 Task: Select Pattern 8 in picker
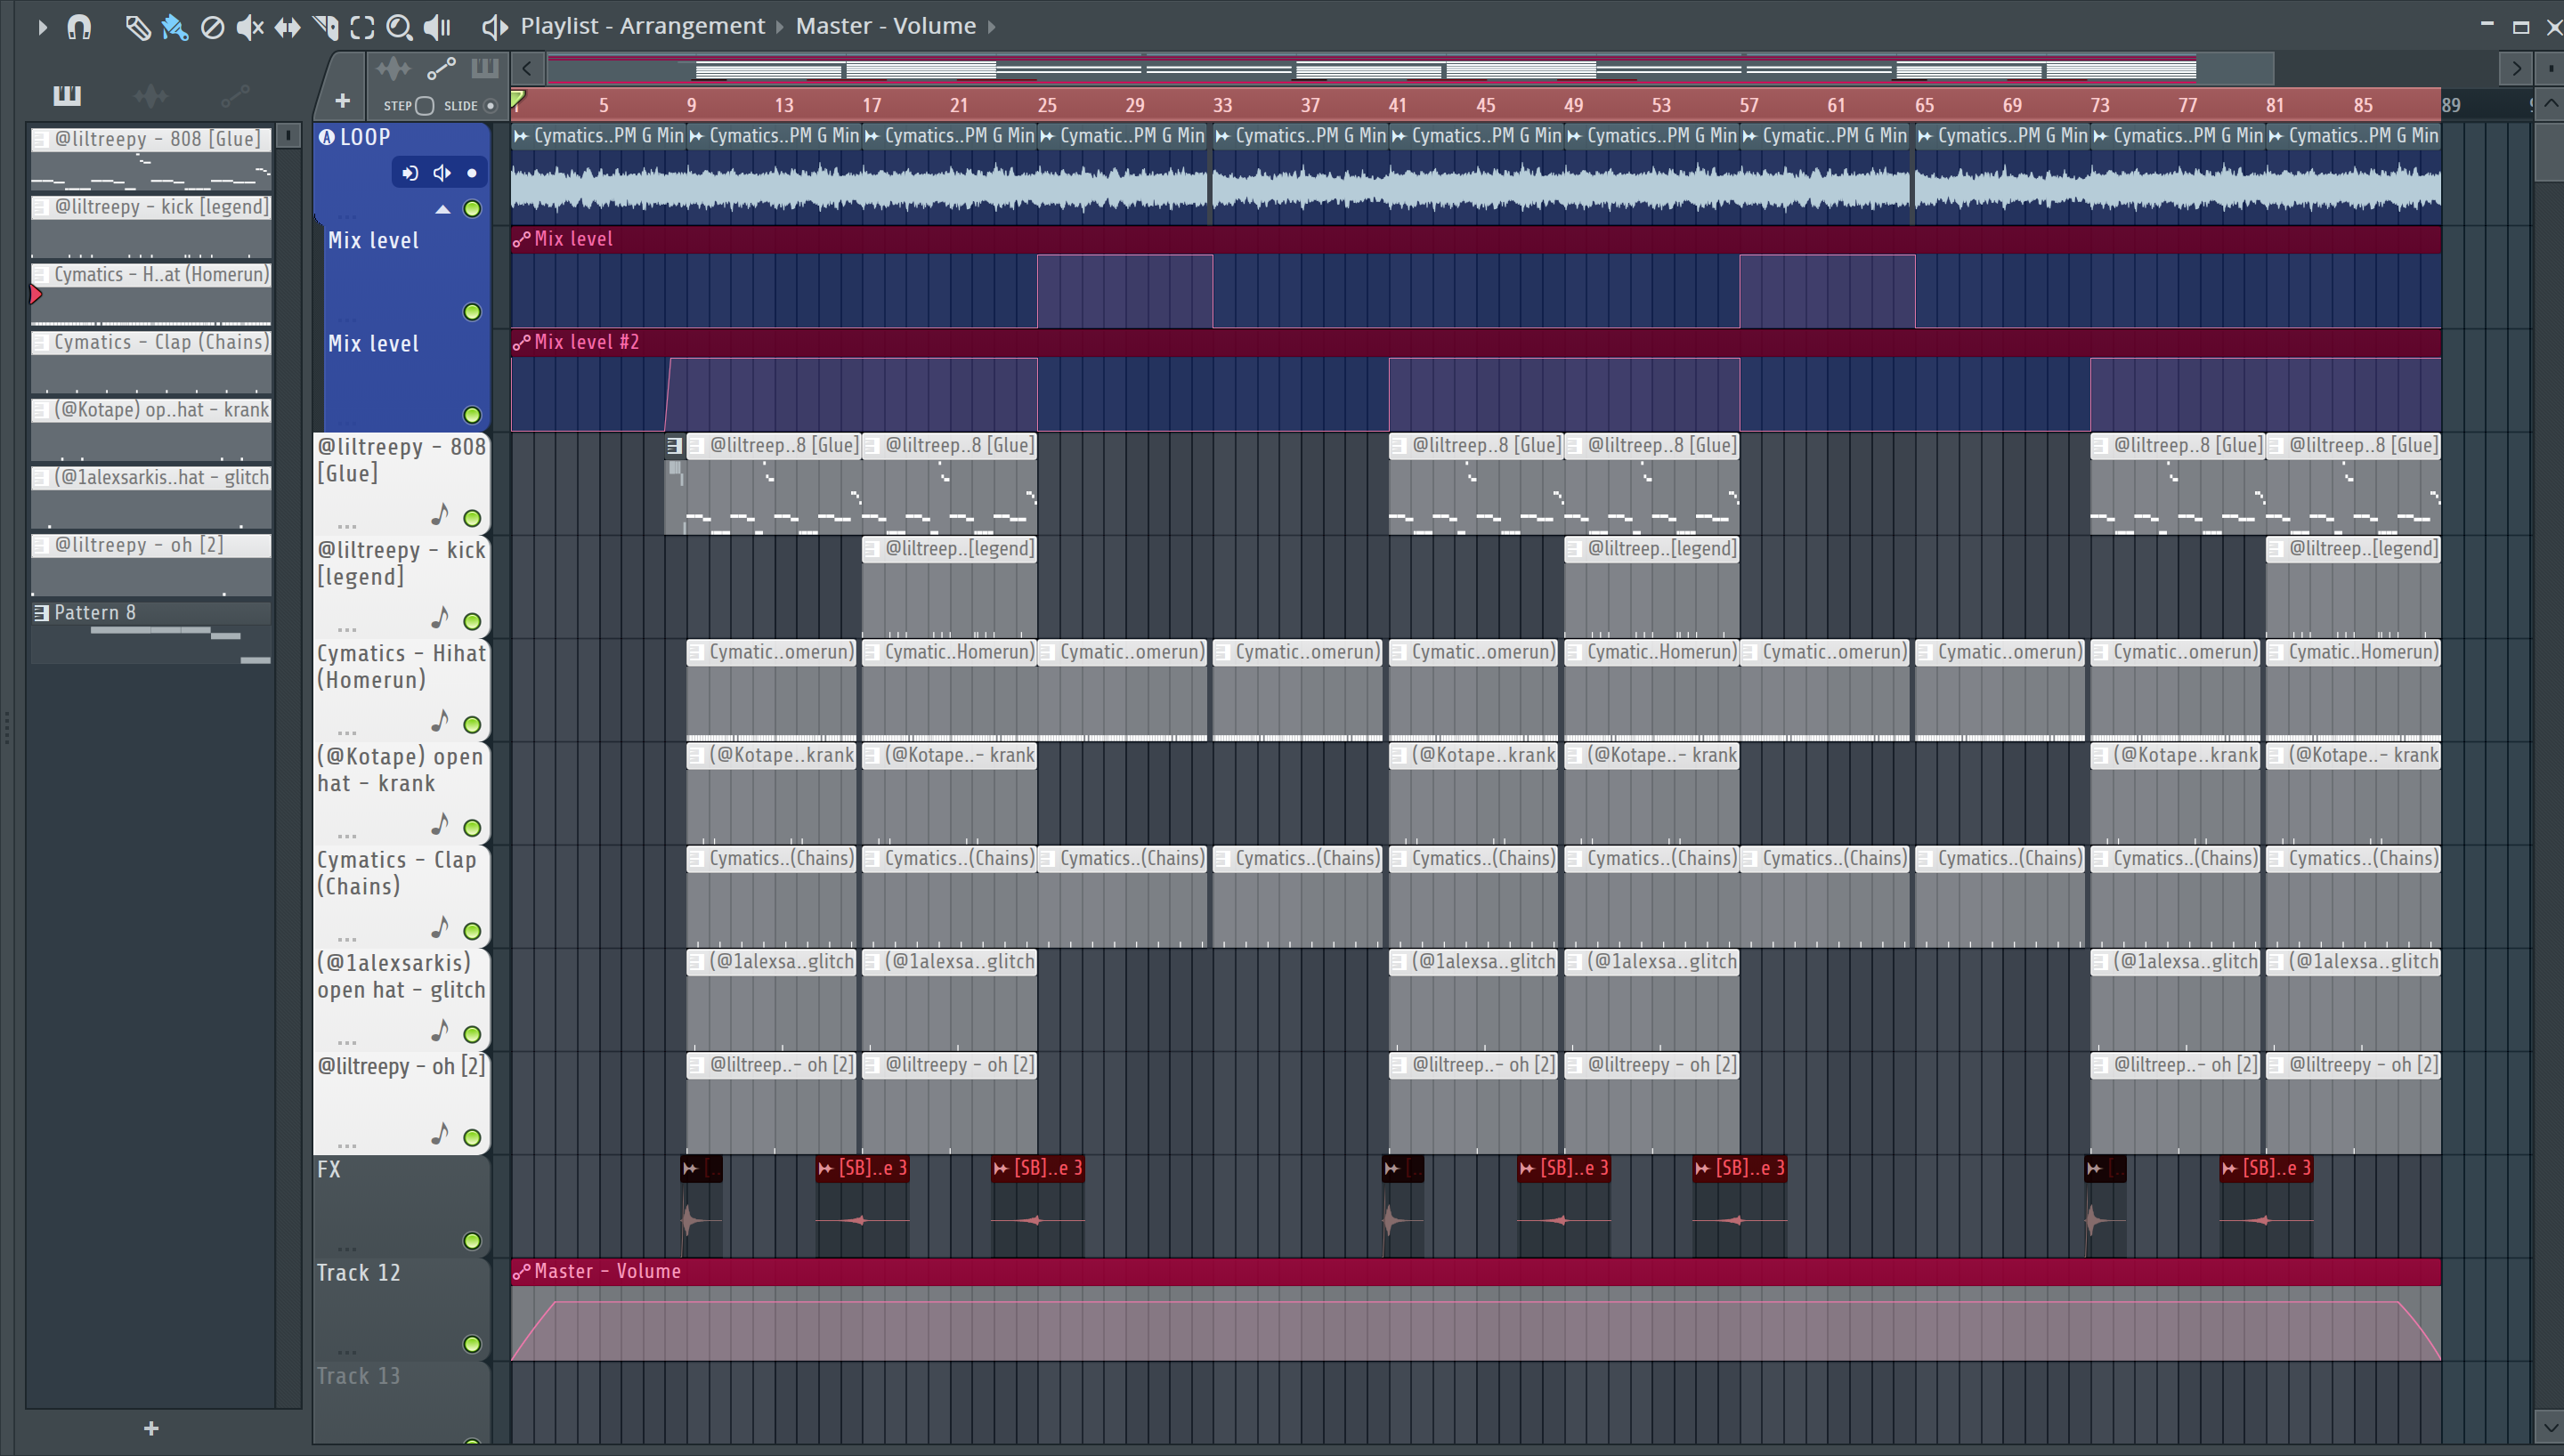click(x=151, y=633)
